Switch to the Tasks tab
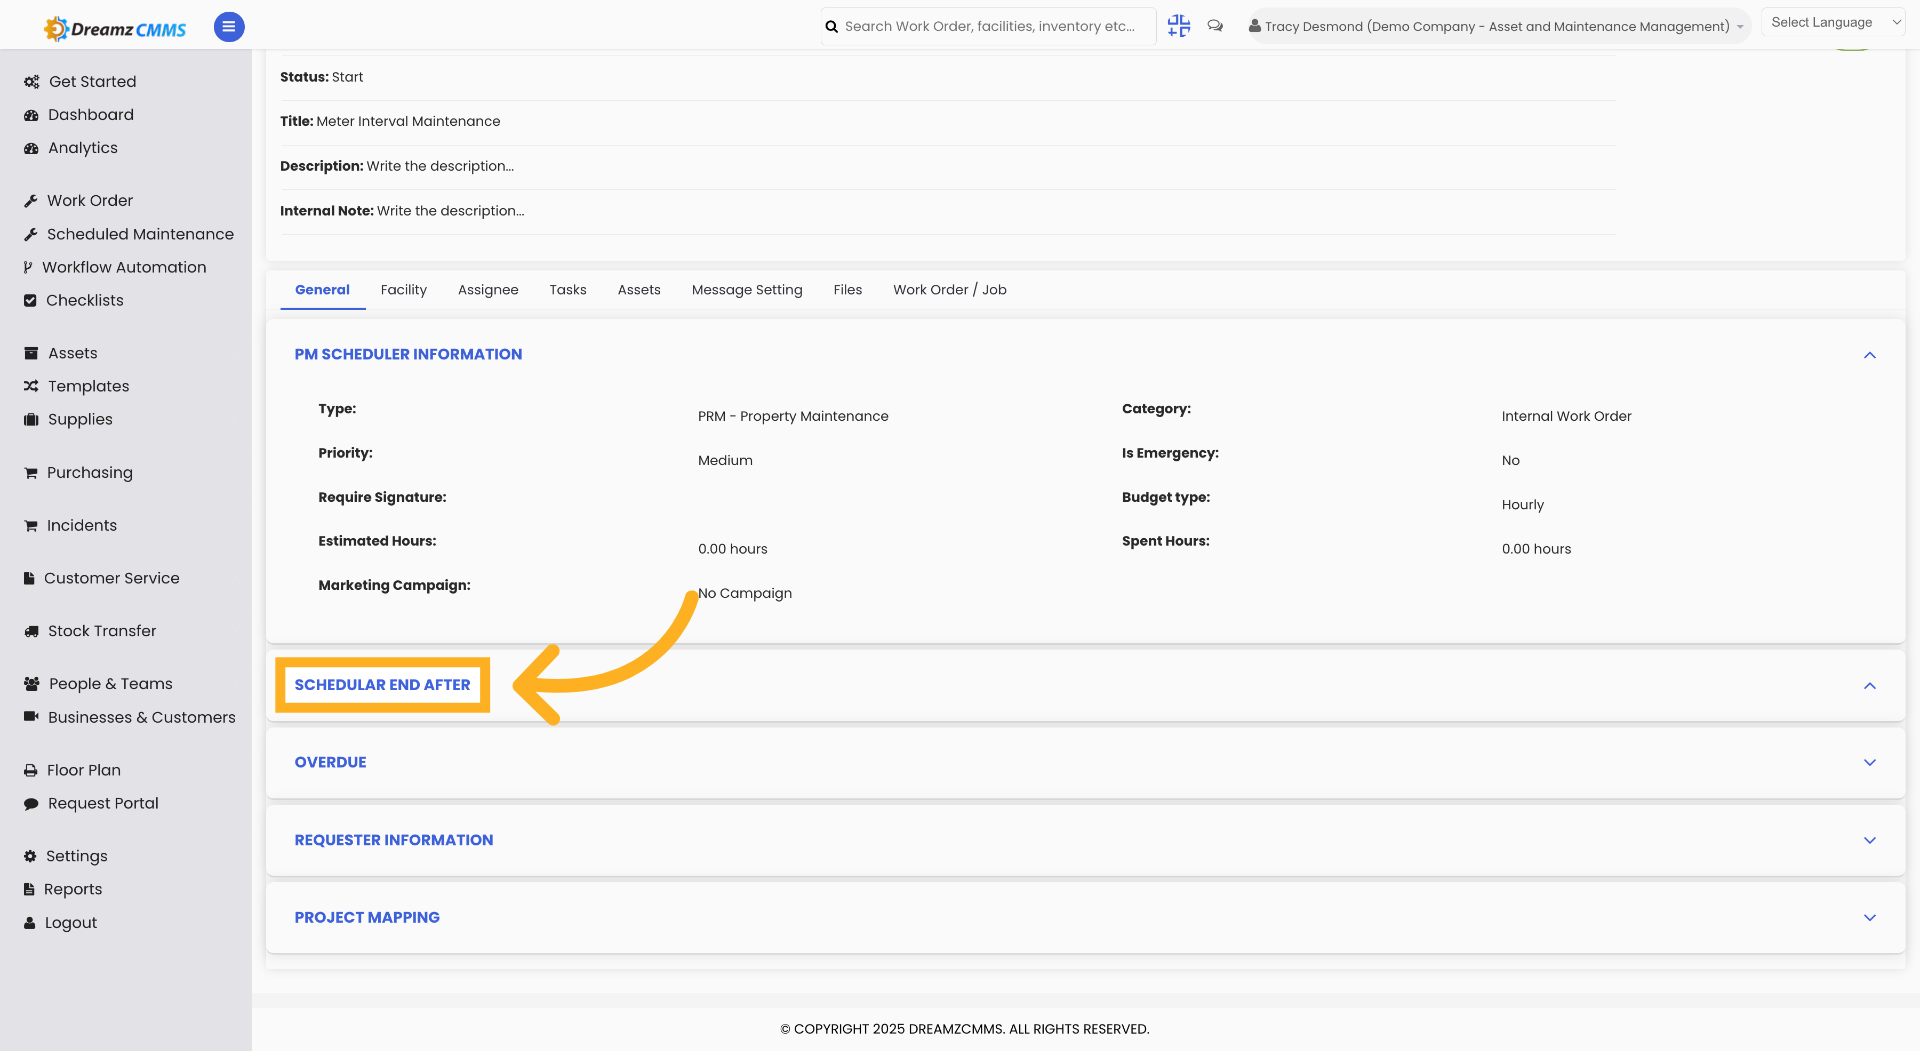Viewport: 1920px width, 1051px height. click(x=568, y=290)
